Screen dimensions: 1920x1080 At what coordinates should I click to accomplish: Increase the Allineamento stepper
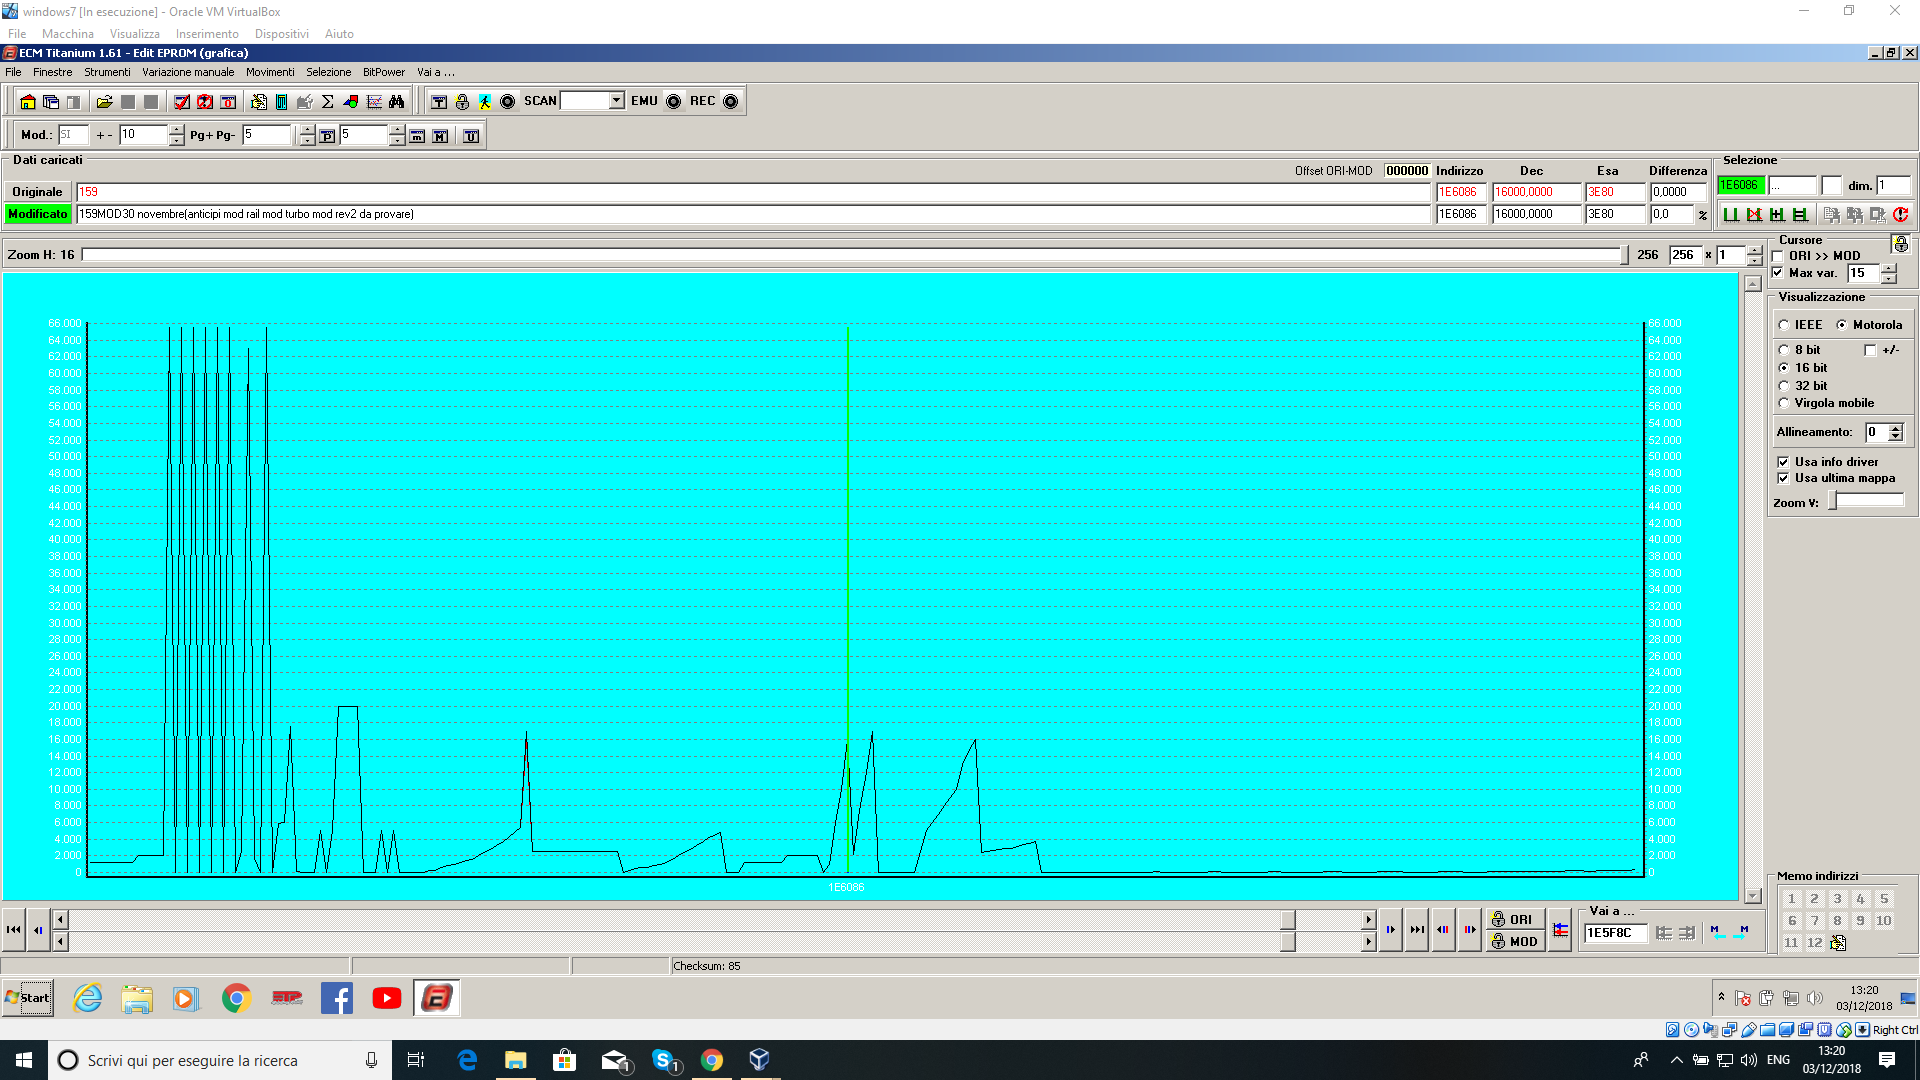[x=1895, y=427]
